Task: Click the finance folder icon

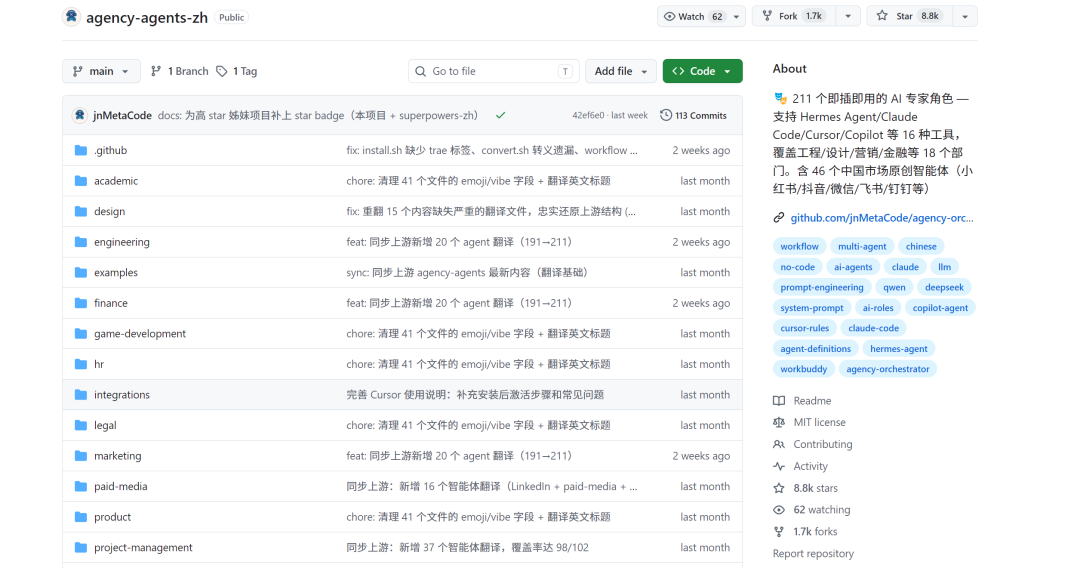Action: coord(81,303)
